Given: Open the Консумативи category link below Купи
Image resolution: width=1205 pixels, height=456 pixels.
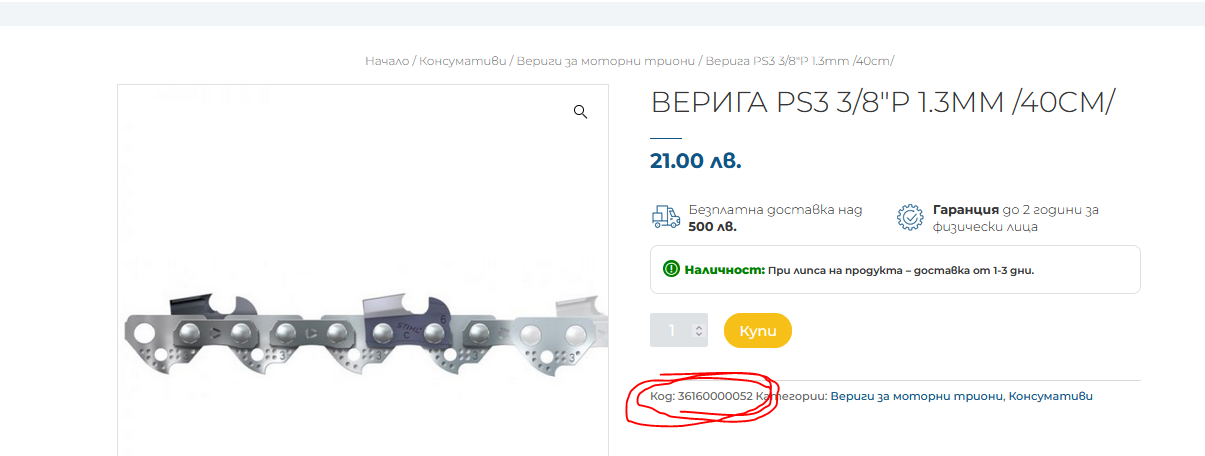Looking at the screenshot, I should [x=1051, y=396].
